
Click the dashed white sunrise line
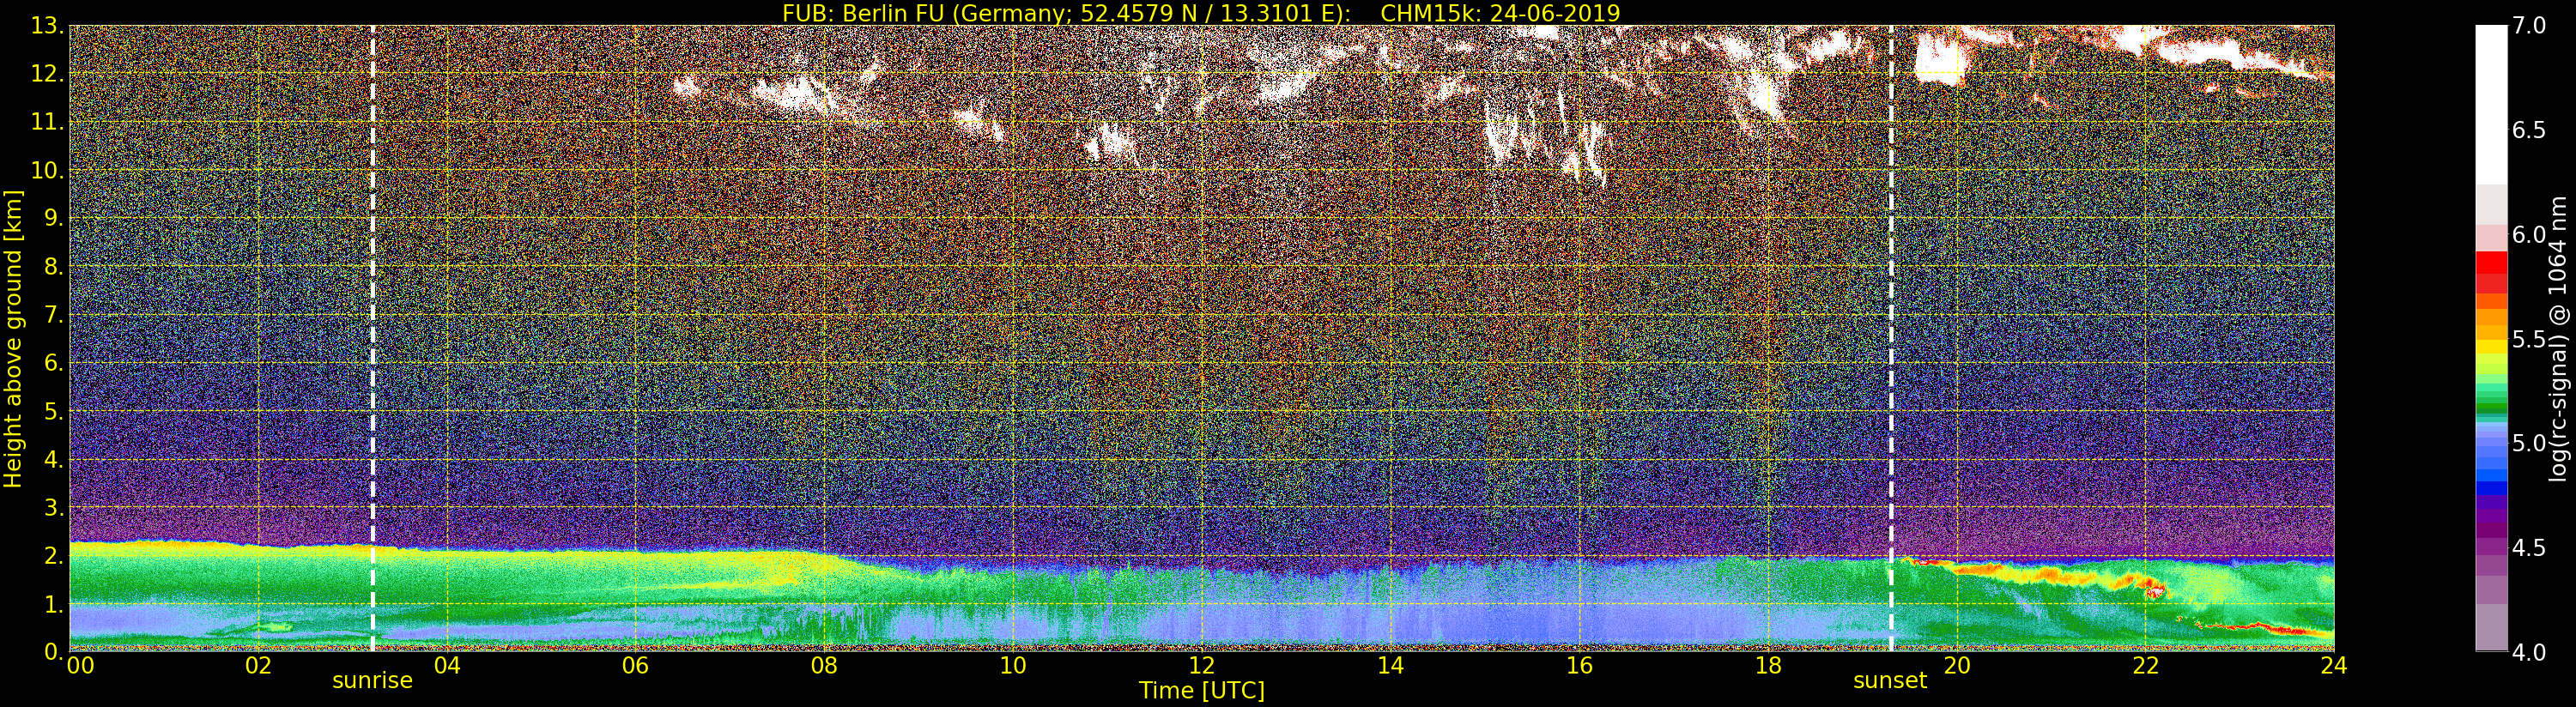click(x=373, y=339)
